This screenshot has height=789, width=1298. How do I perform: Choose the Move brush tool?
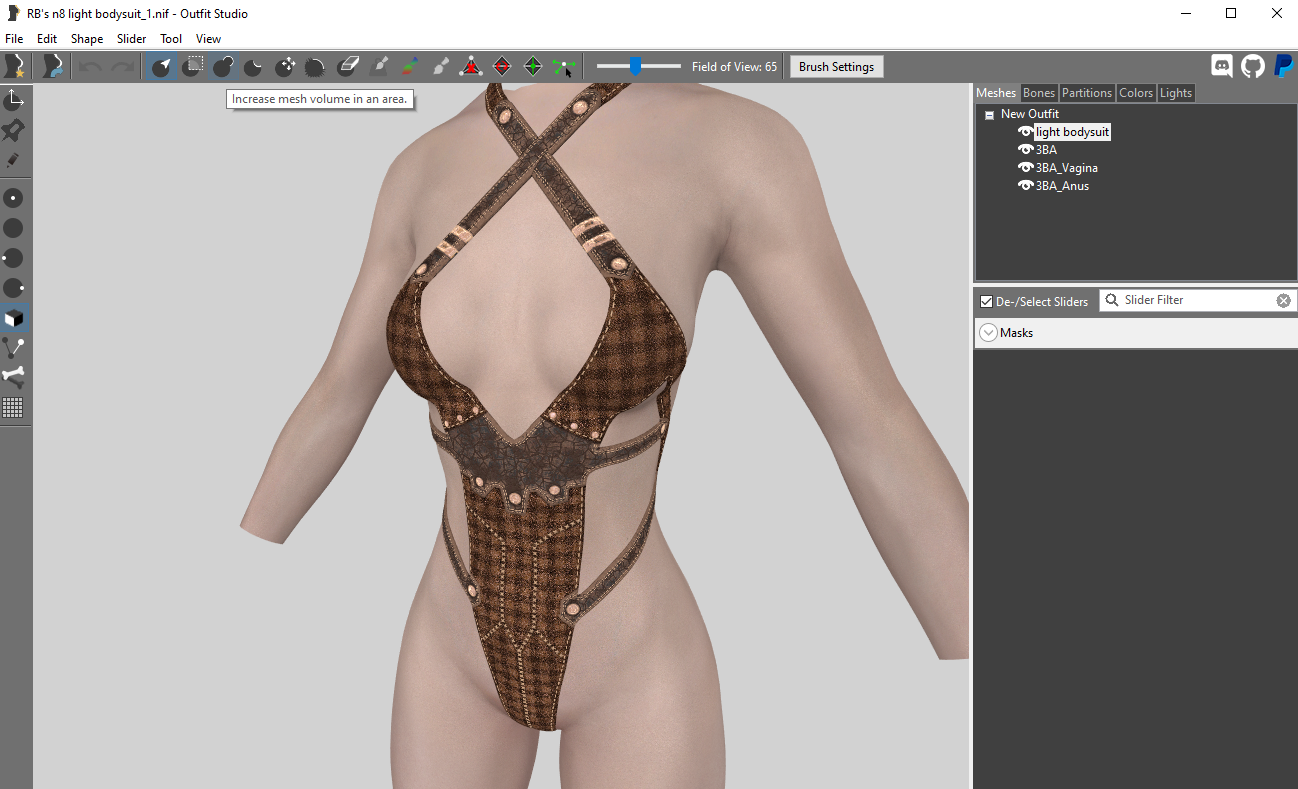pyautogui.click(x=285, y=67)
